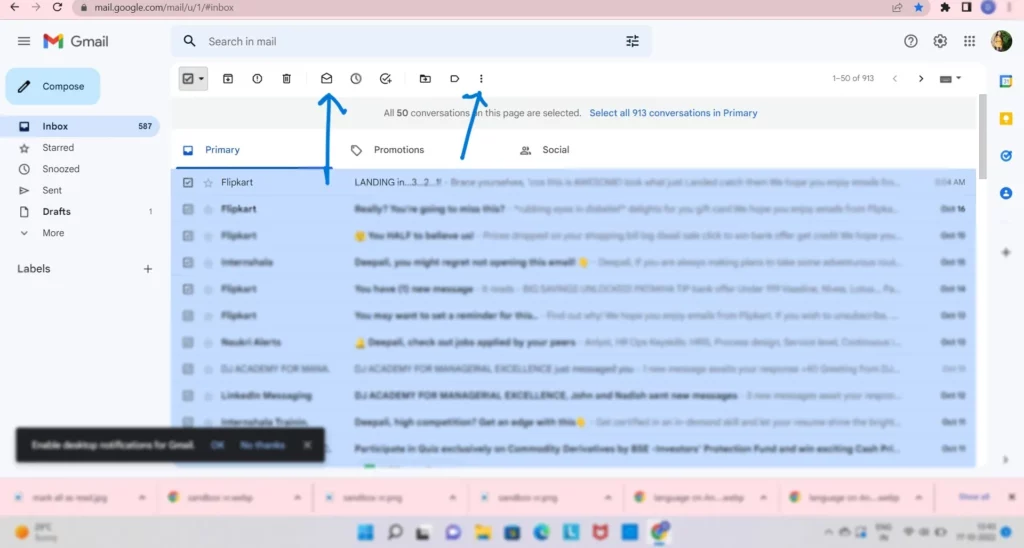Add selected conversations to Tasks
Screen dimensions: 1024x548
coord(385,78)
